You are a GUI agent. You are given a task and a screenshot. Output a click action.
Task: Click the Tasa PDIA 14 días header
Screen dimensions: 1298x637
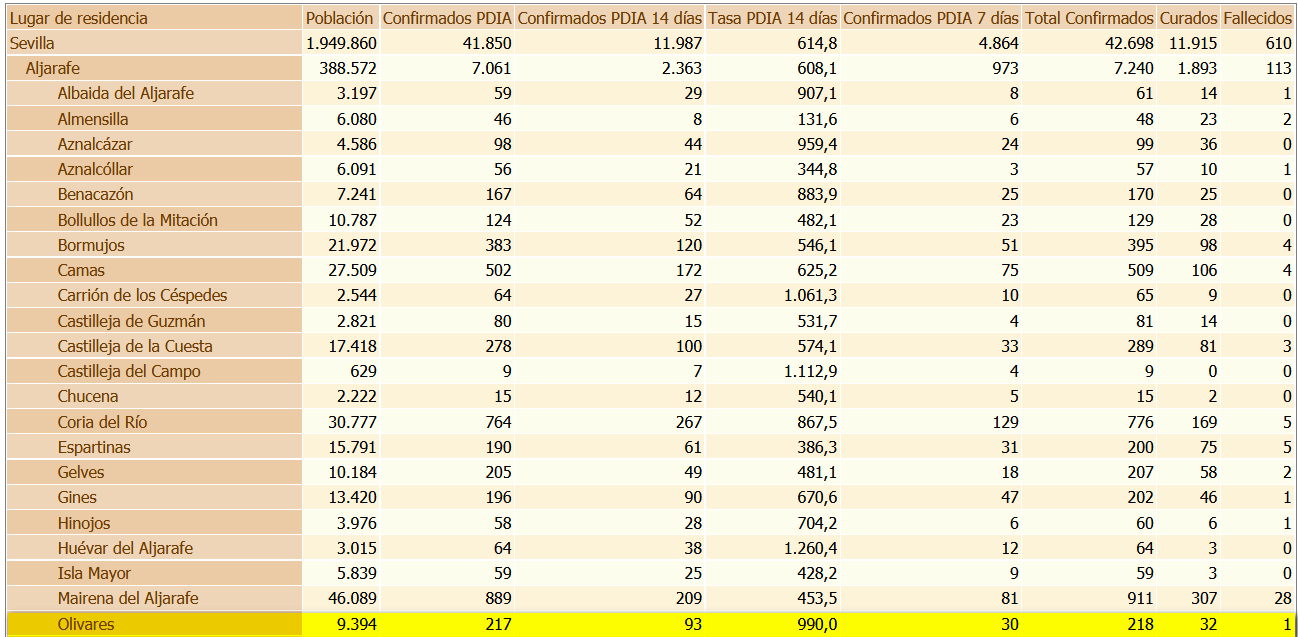click(773, 18)
